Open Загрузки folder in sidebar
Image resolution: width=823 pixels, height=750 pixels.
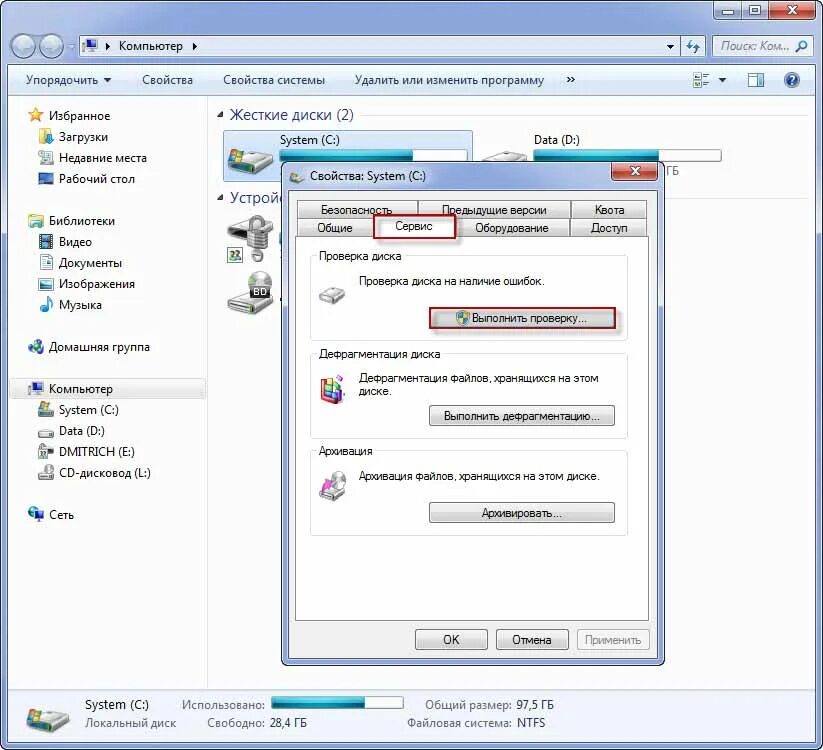pyautogui.click(x=73, y=137)
